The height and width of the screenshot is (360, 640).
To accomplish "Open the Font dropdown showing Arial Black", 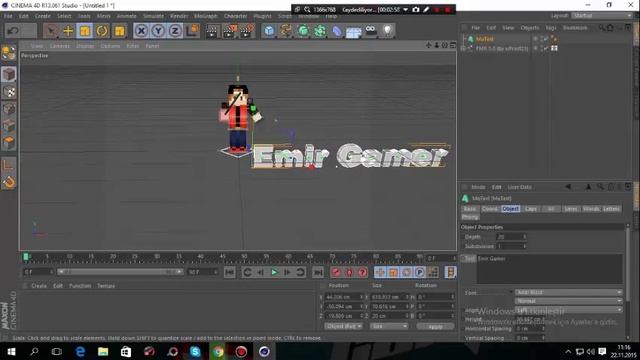I will pyautogui.click(x=568, y=292).
